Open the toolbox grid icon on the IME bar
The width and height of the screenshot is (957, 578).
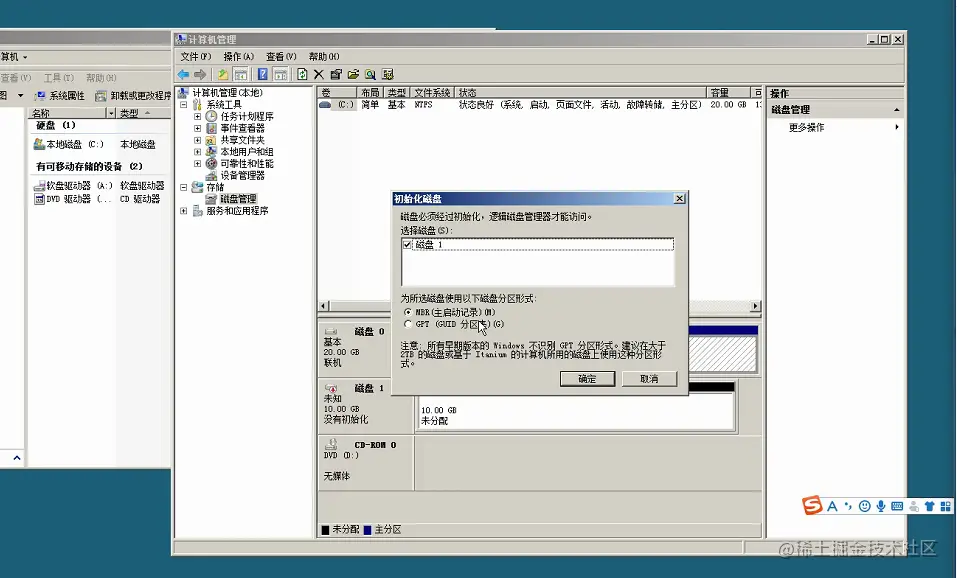(945, 506)
